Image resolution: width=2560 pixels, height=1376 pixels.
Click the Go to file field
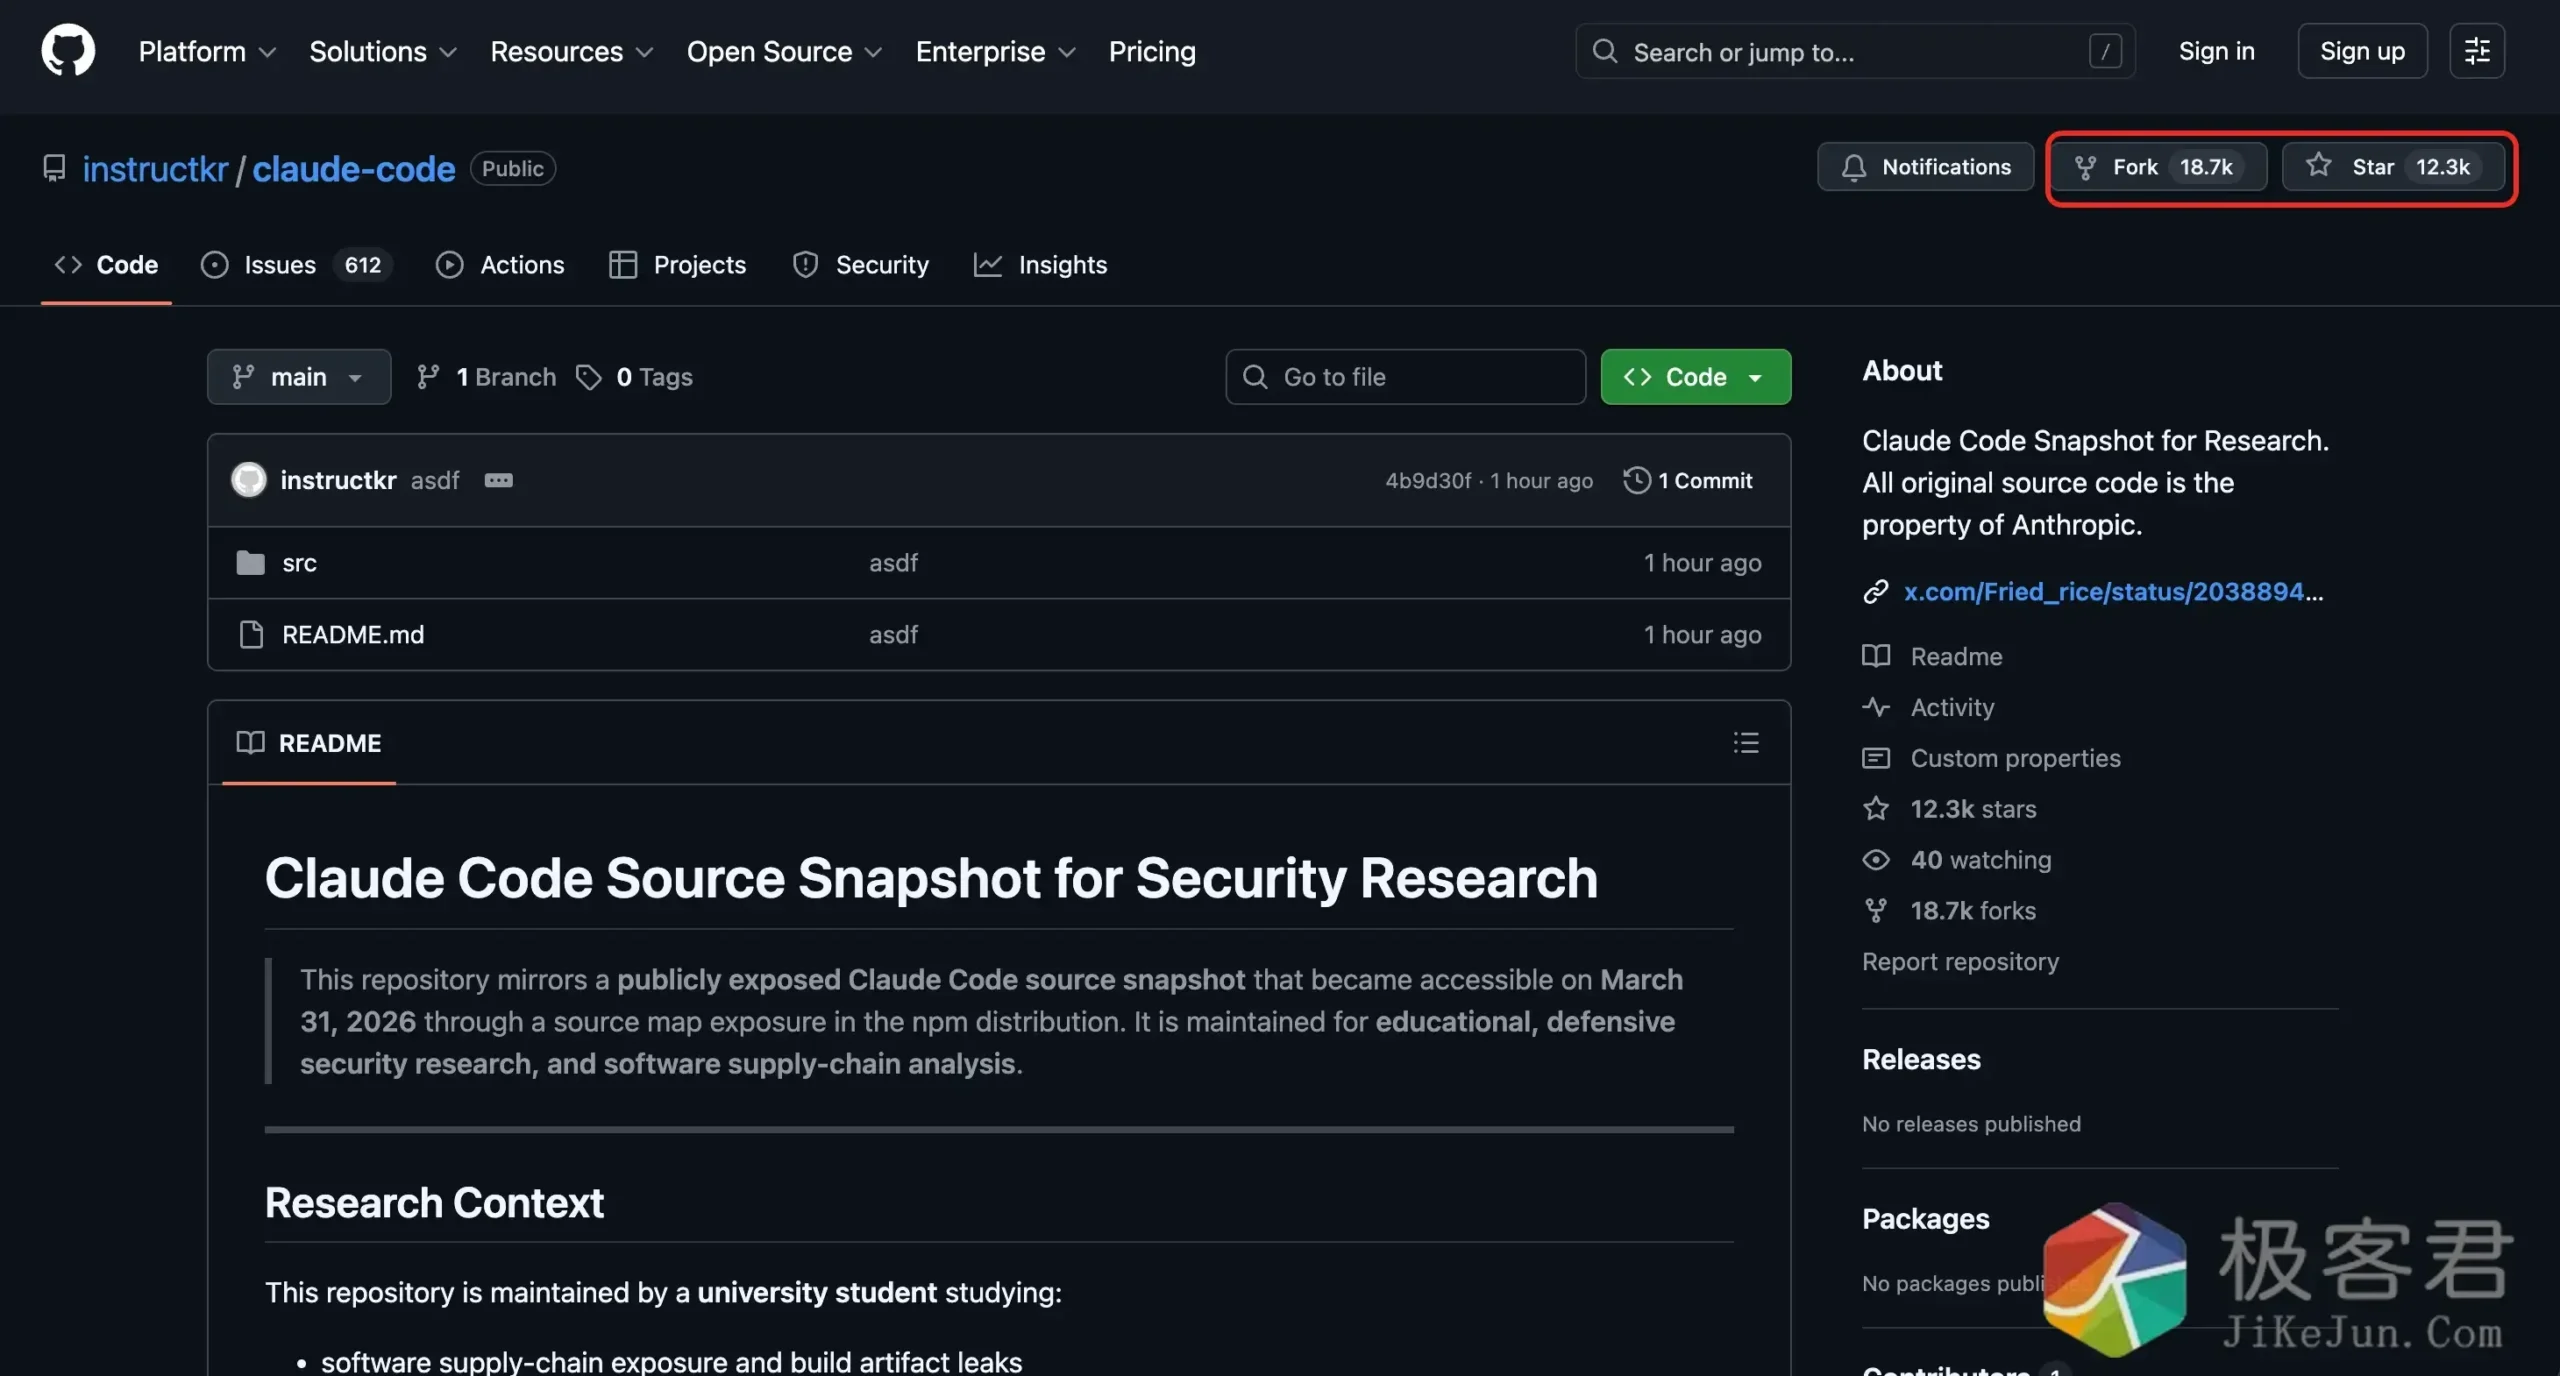[1405, 377]
